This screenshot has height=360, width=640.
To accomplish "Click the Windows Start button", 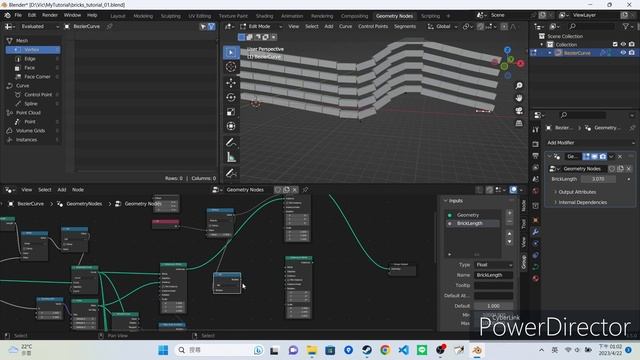I will (x=163, y=350).
